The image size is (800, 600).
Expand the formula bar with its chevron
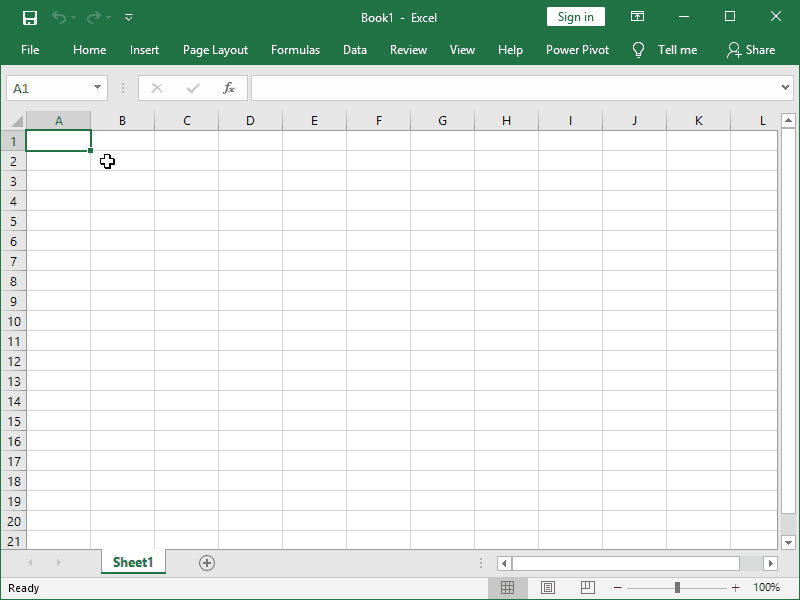pos(786,88)
